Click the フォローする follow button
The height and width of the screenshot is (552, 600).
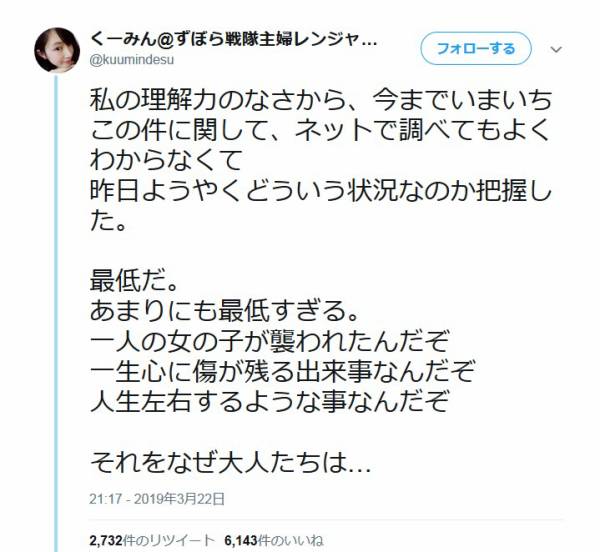476,49
